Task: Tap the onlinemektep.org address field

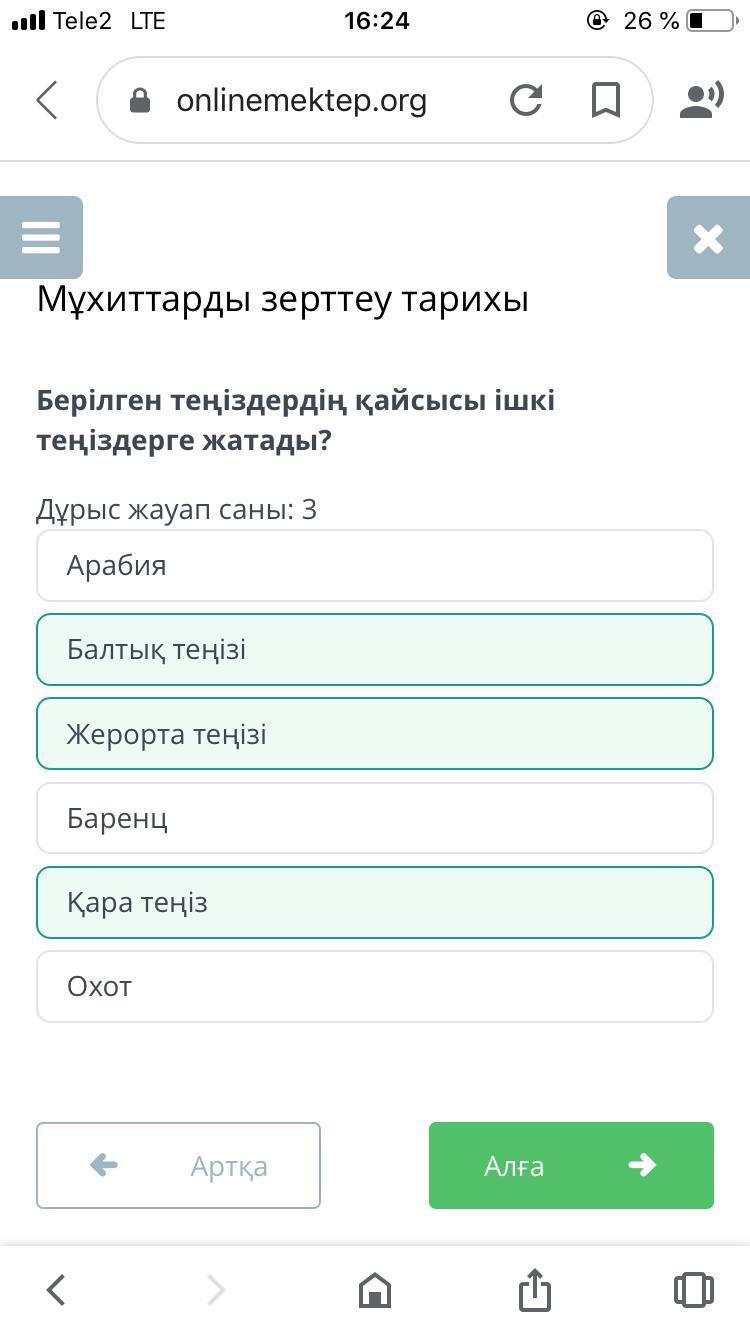Action: tap(301, 100)
